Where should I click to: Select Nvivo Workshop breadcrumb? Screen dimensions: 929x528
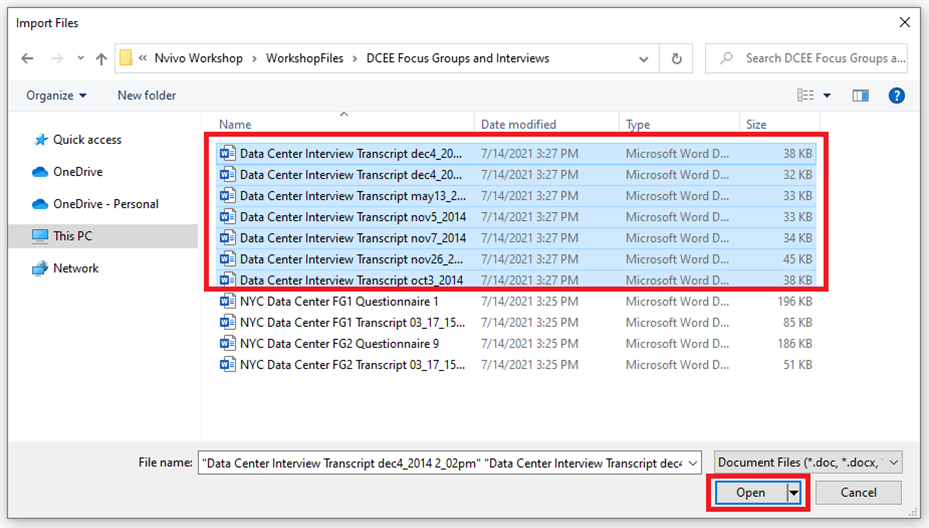(198, 58)
